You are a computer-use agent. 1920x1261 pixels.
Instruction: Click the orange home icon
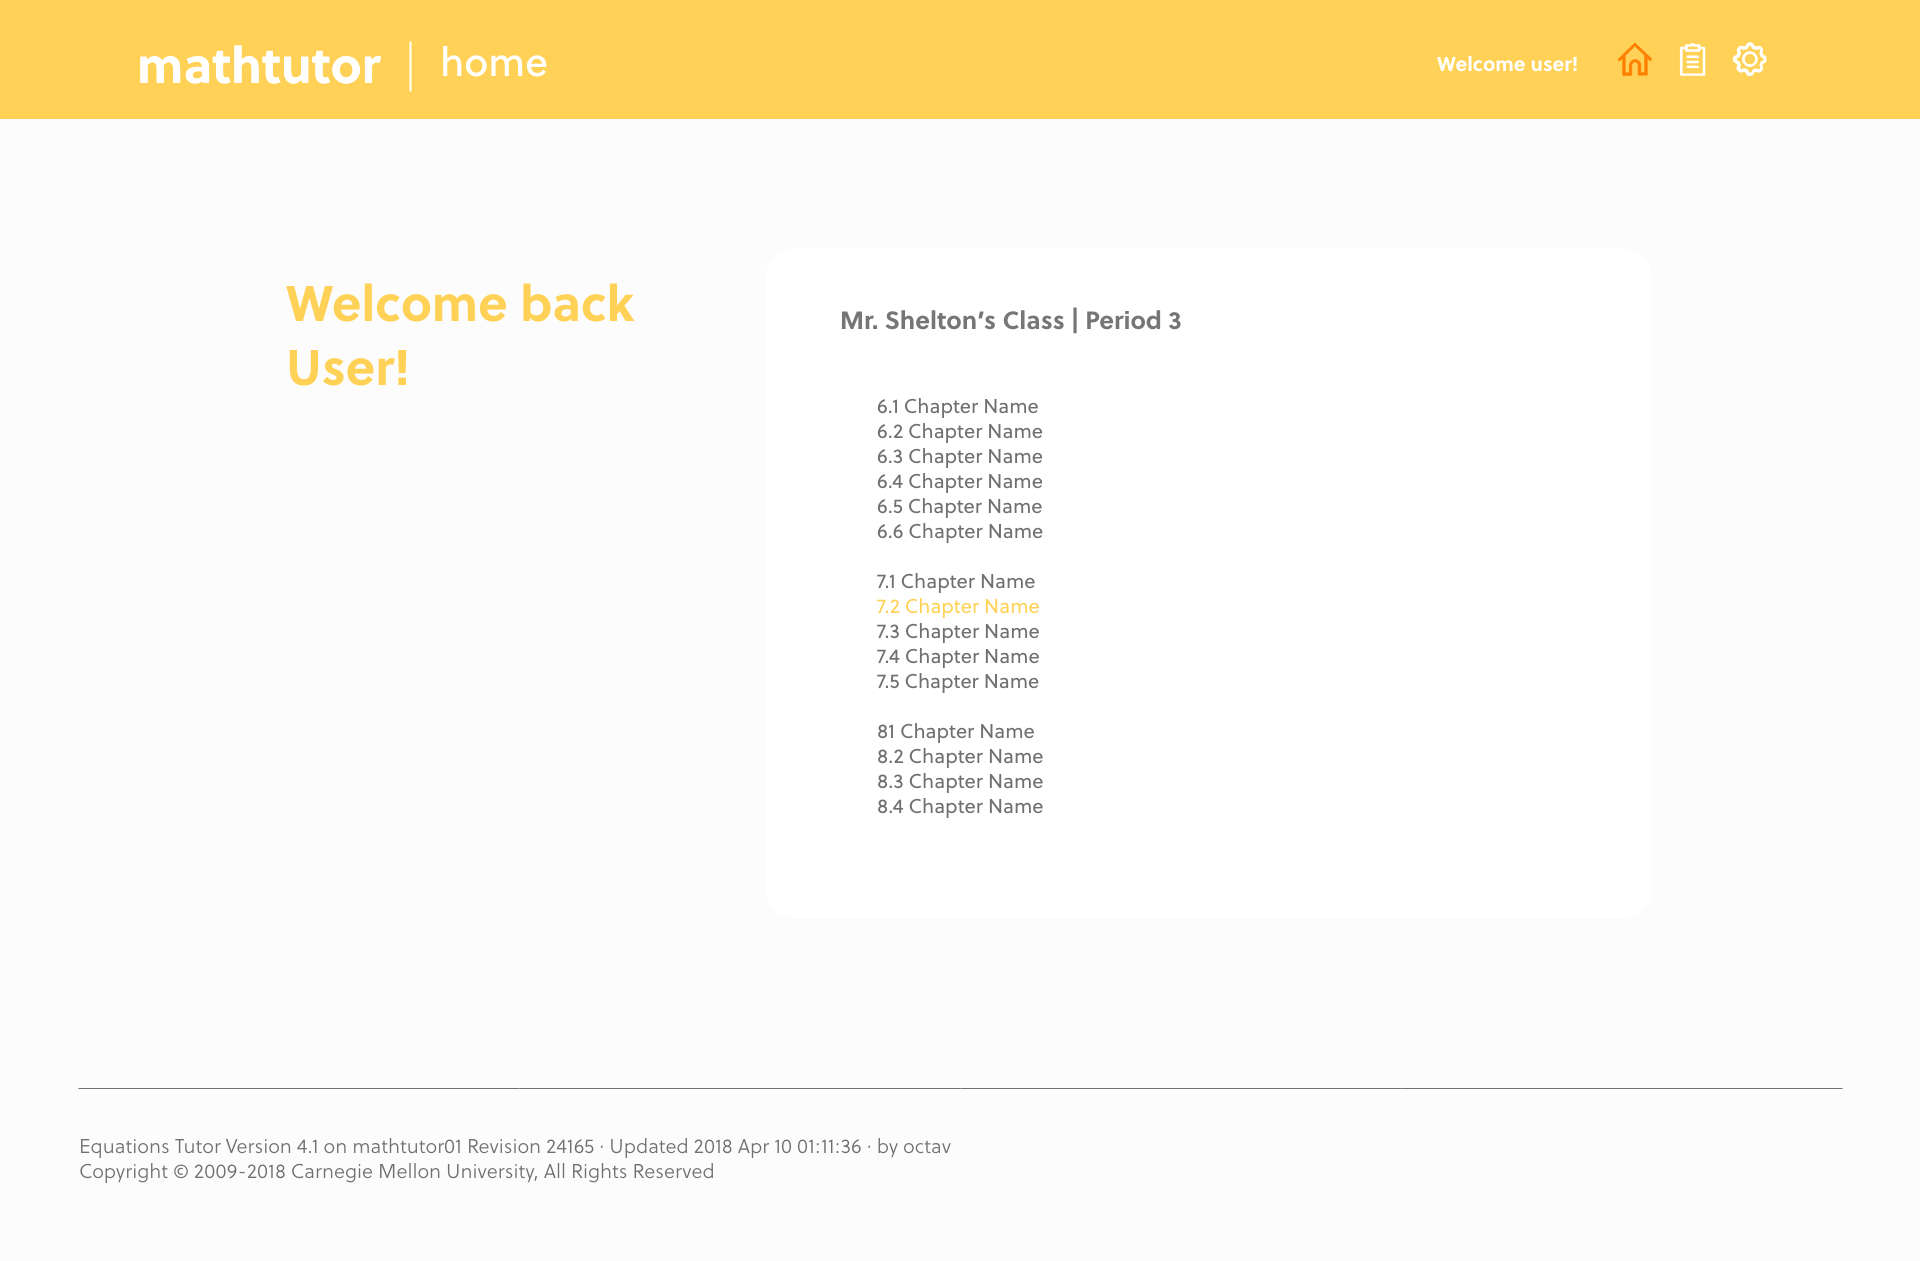(1634, 60)
